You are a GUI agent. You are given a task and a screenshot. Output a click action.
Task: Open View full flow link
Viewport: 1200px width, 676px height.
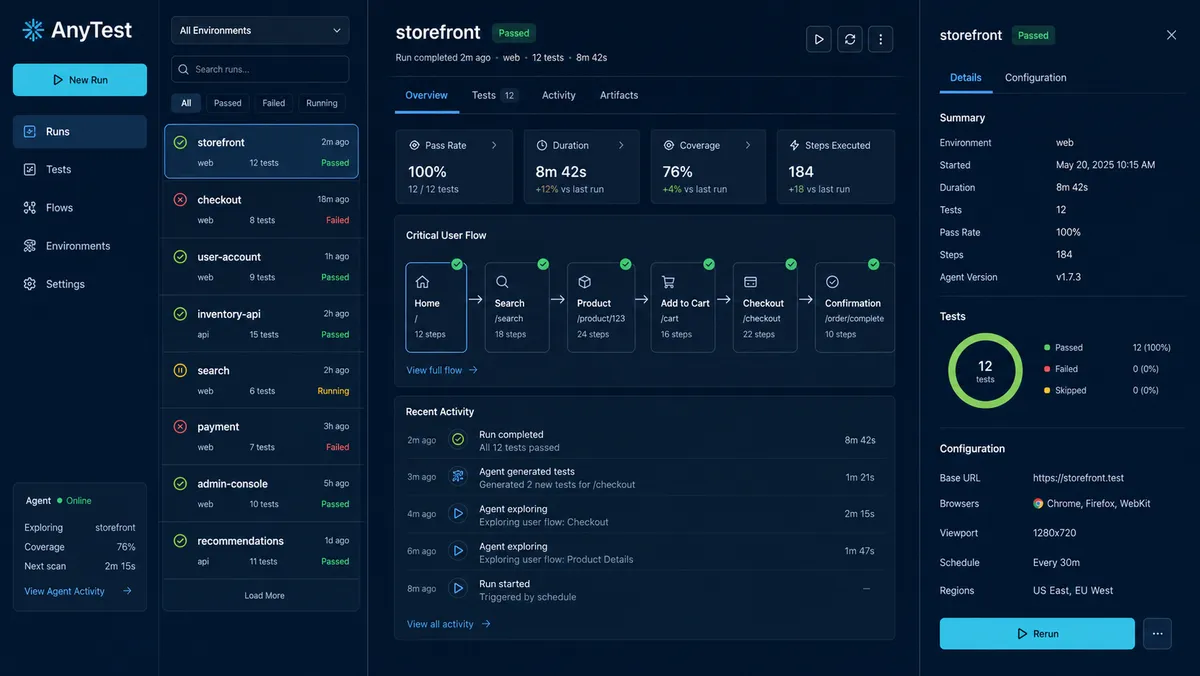point(442,370)
